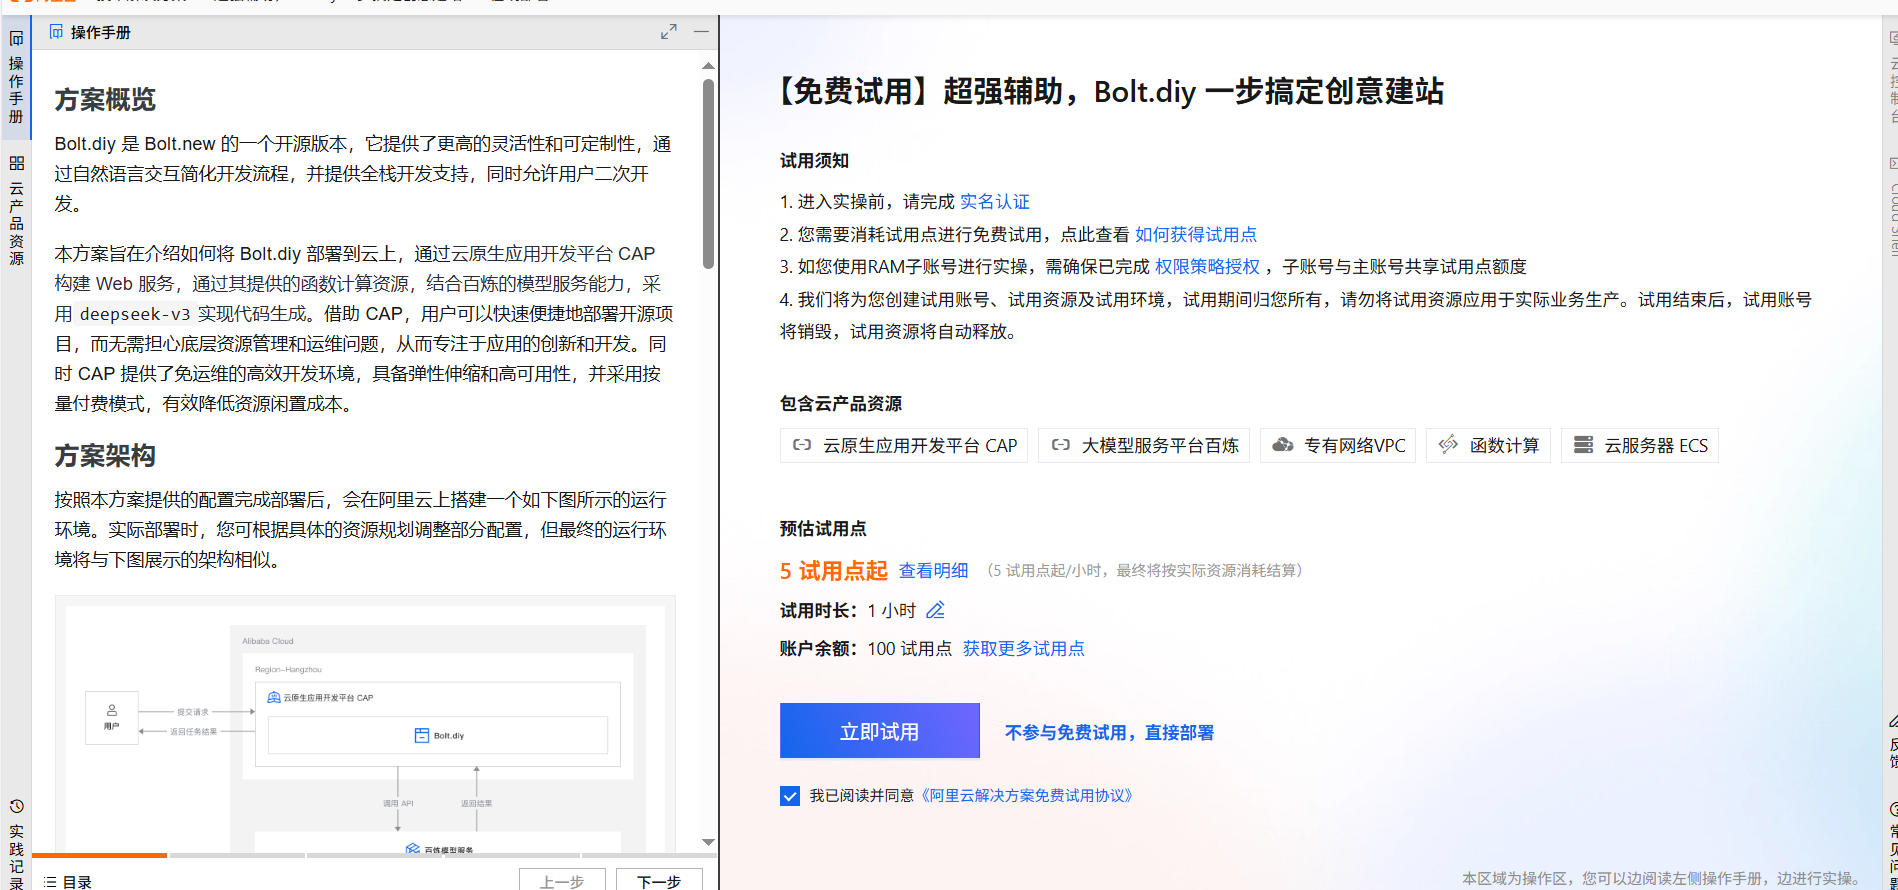
Task: Open the 查看明细 trial point details
Action: (934, 571)
